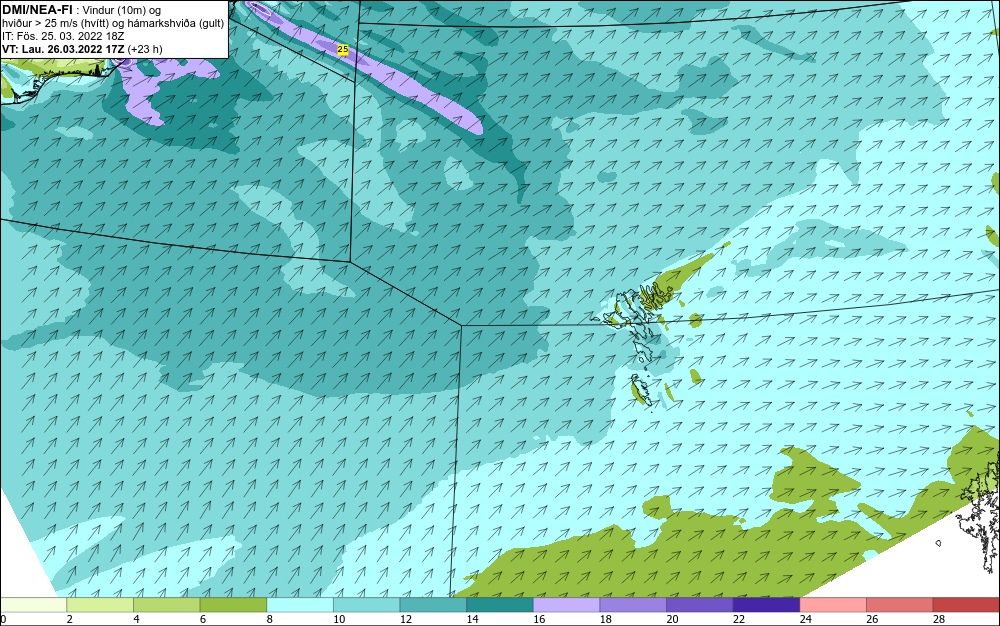
Task: Click the 18-20 m/s purple legend swatch
Action: (x=633, y=605)
